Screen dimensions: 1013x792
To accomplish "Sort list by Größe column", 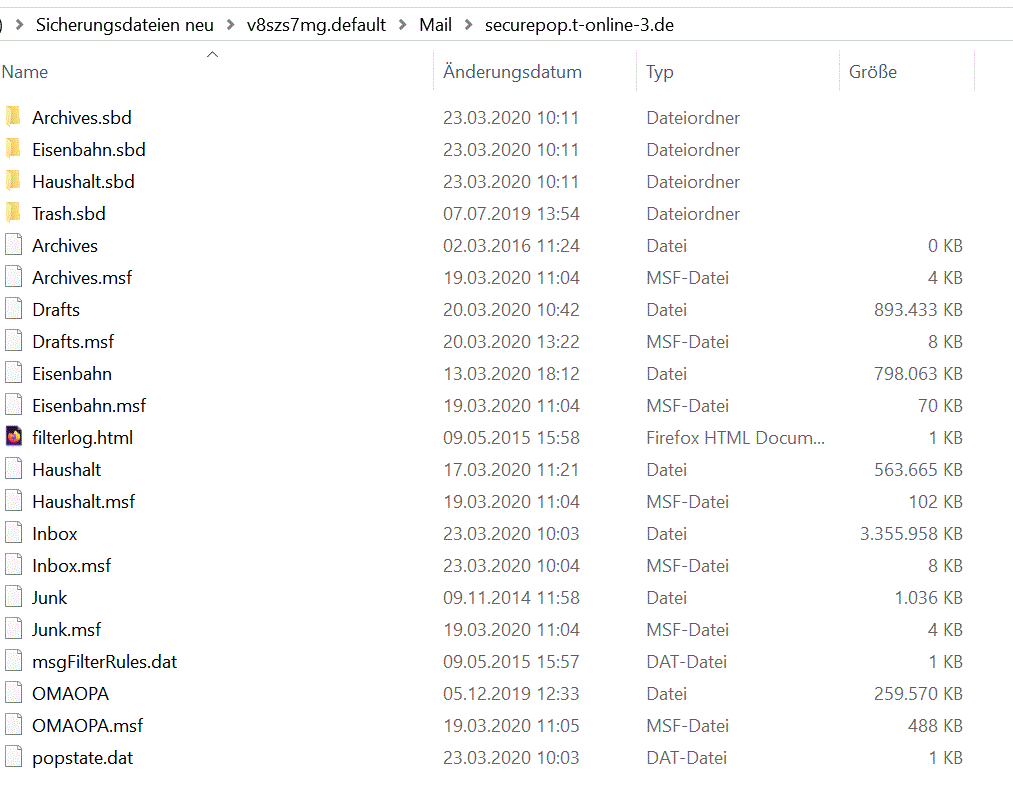I will [872, 72].
